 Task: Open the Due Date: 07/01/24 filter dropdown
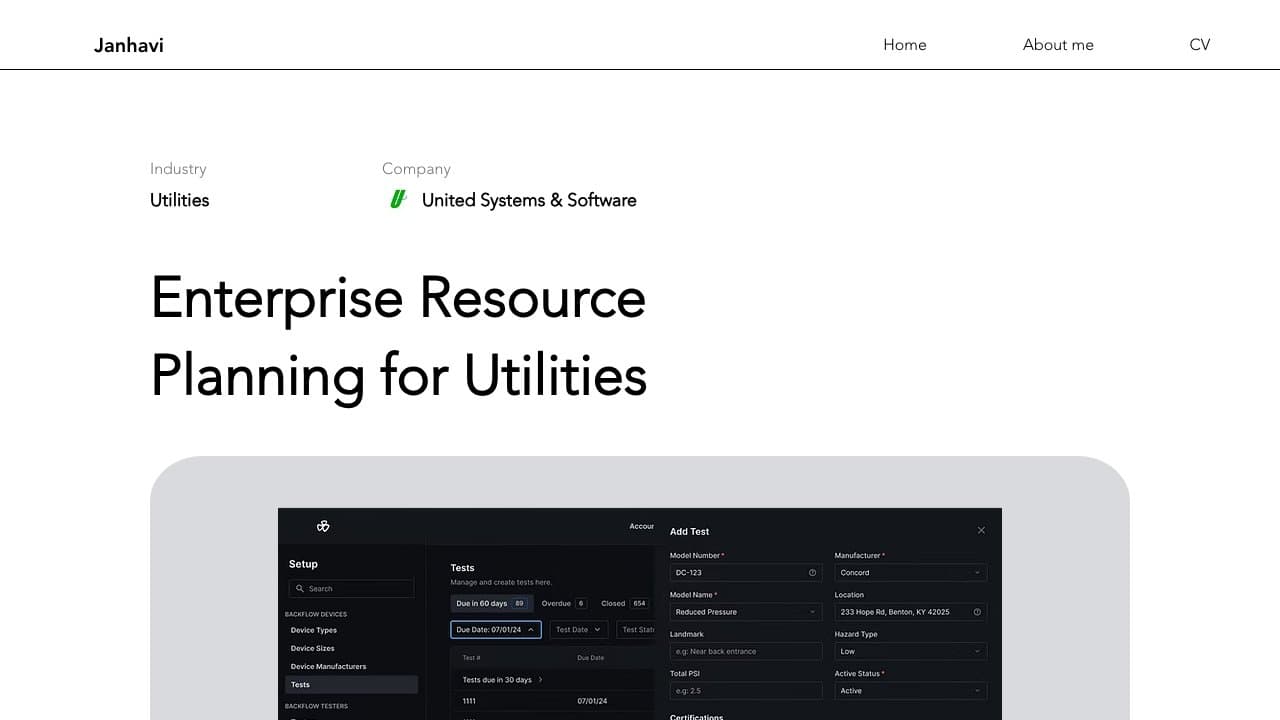click(496, 630)
